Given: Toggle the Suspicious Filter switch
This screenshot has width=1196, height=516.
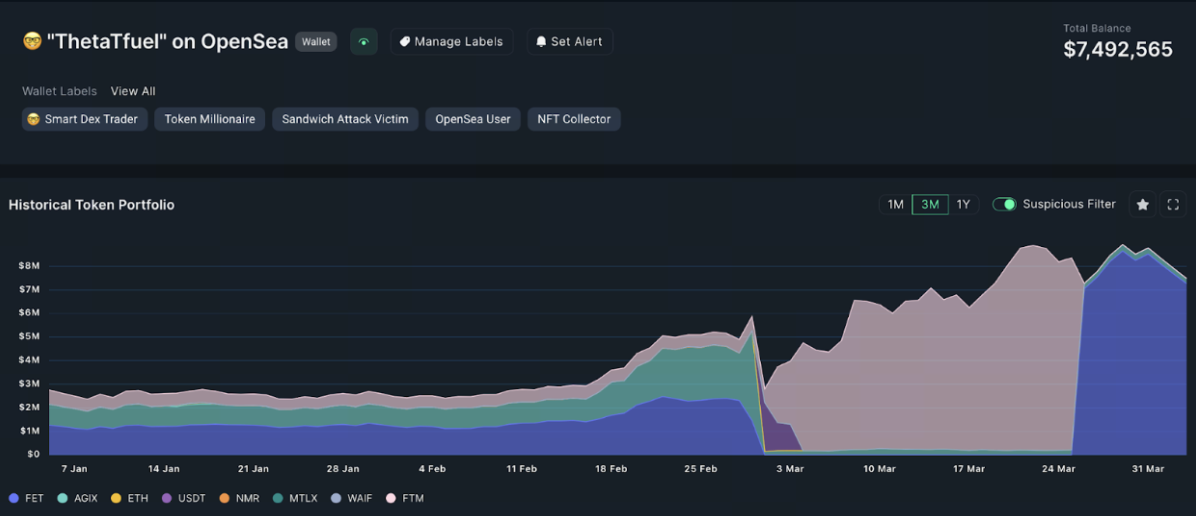Looking at the screenshot, I should [1004, 204].
